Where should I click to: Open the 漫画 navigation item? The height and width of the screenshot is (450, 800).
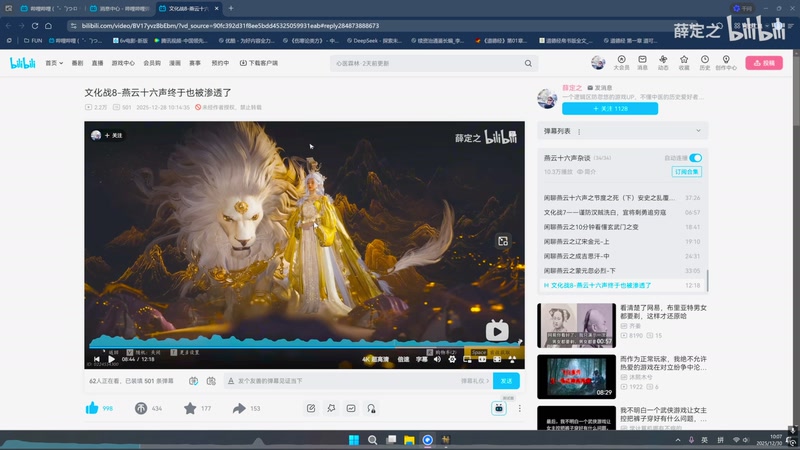[175, 63]
